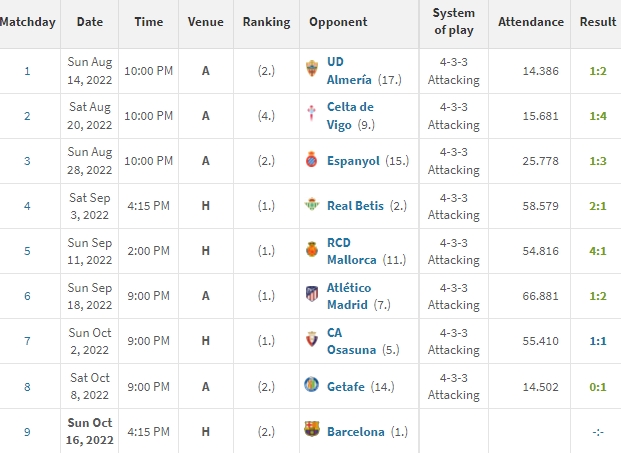Select matchday 6 number link
The height and width of the screenshot is (453, 621).
tap(27, 296)
